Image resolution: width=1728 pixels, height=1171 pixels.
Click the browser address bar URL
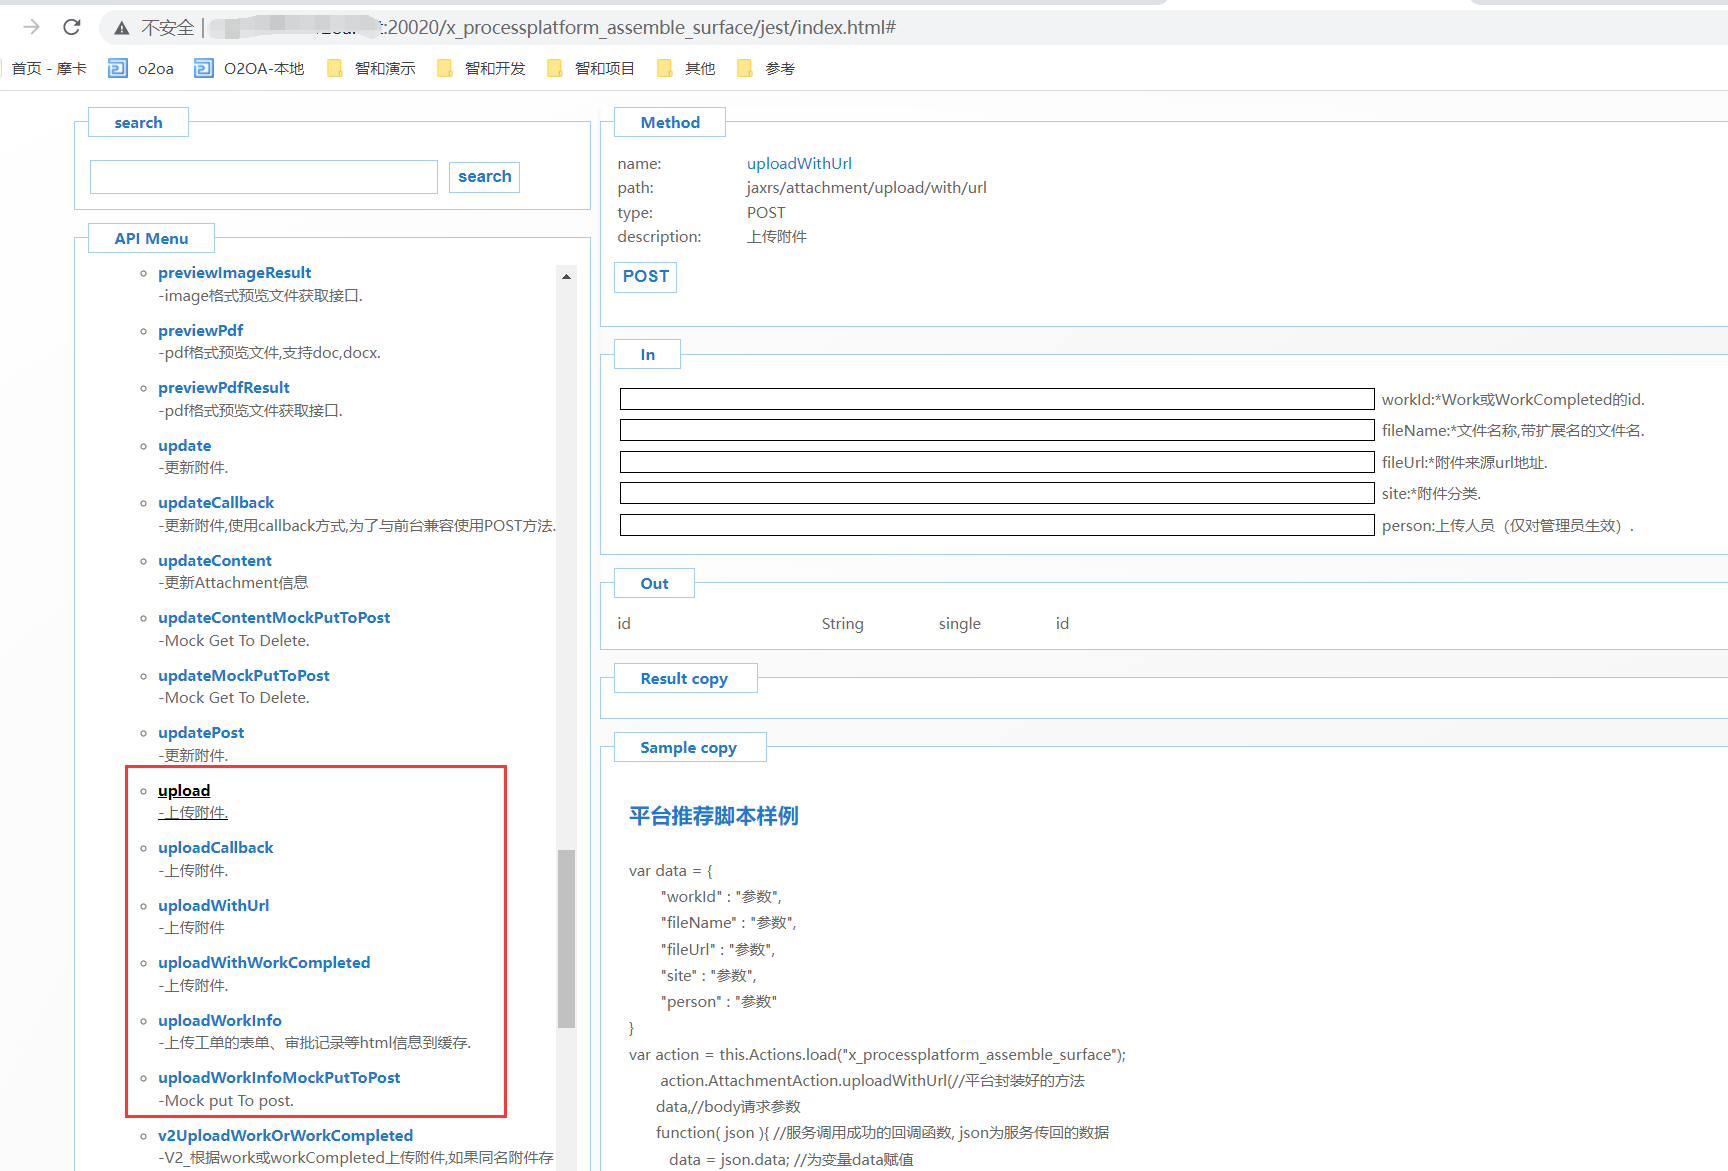(640, 27)
